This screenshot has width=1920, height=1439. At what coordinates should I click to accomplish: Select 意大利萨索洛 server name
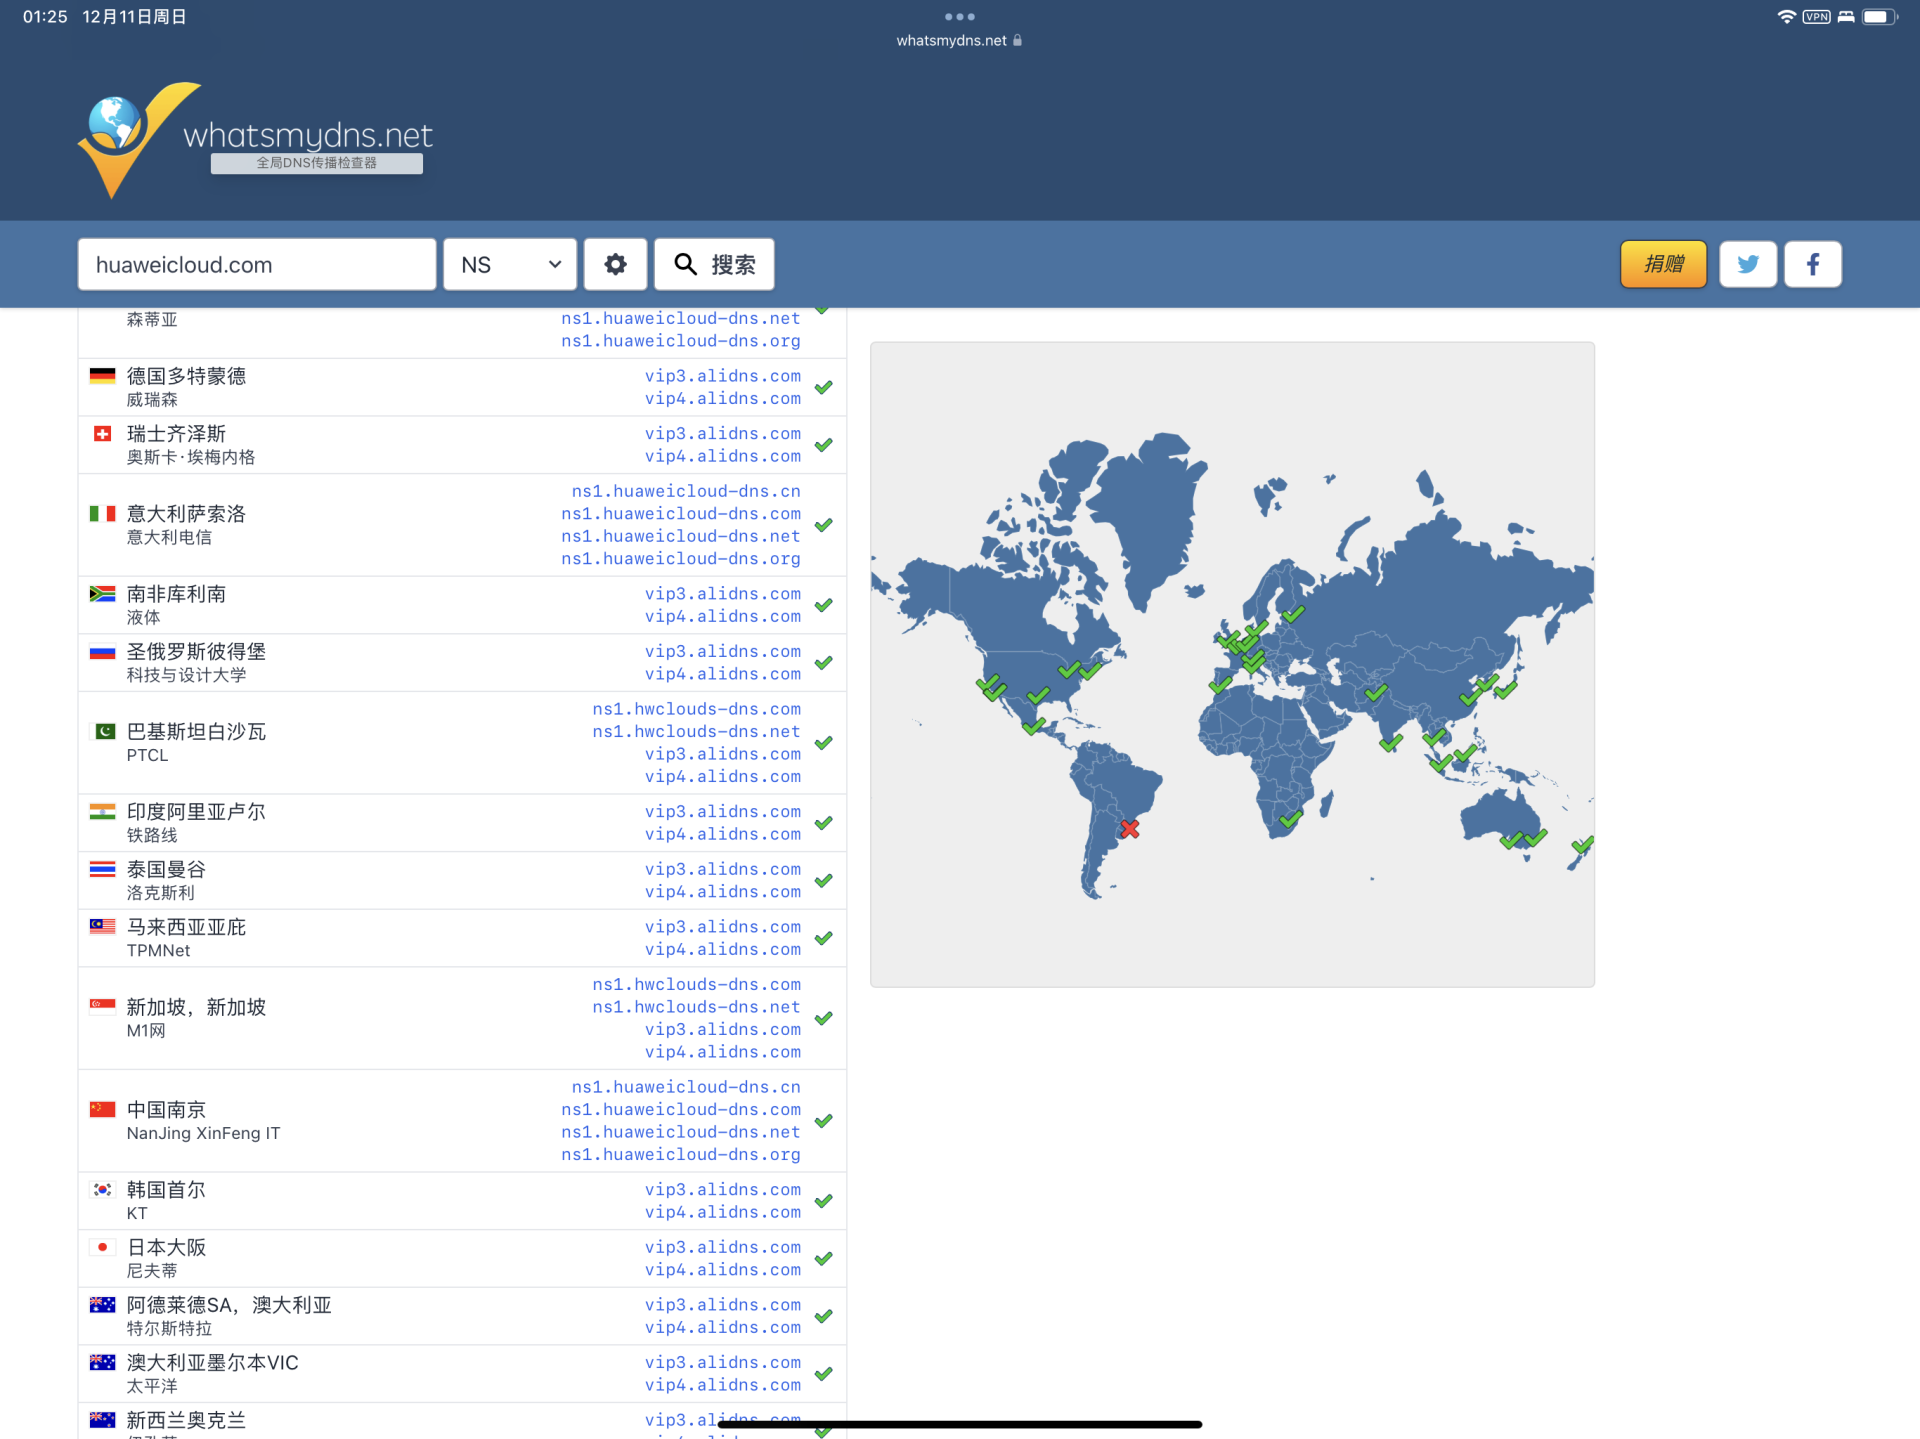coord(186,514)
